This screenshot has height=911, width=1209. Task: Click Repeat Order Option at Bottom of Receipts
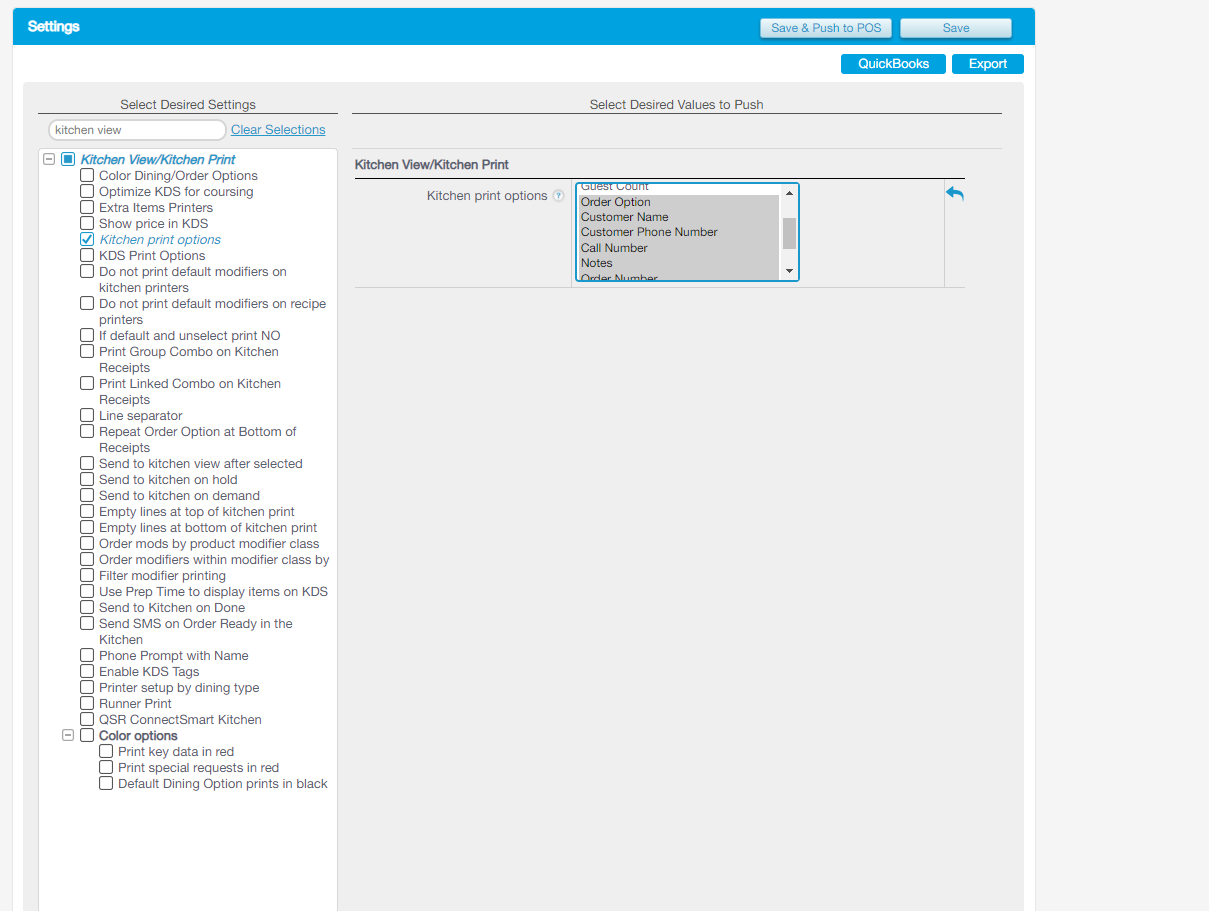pyautogui.click(x=198, y=439)
